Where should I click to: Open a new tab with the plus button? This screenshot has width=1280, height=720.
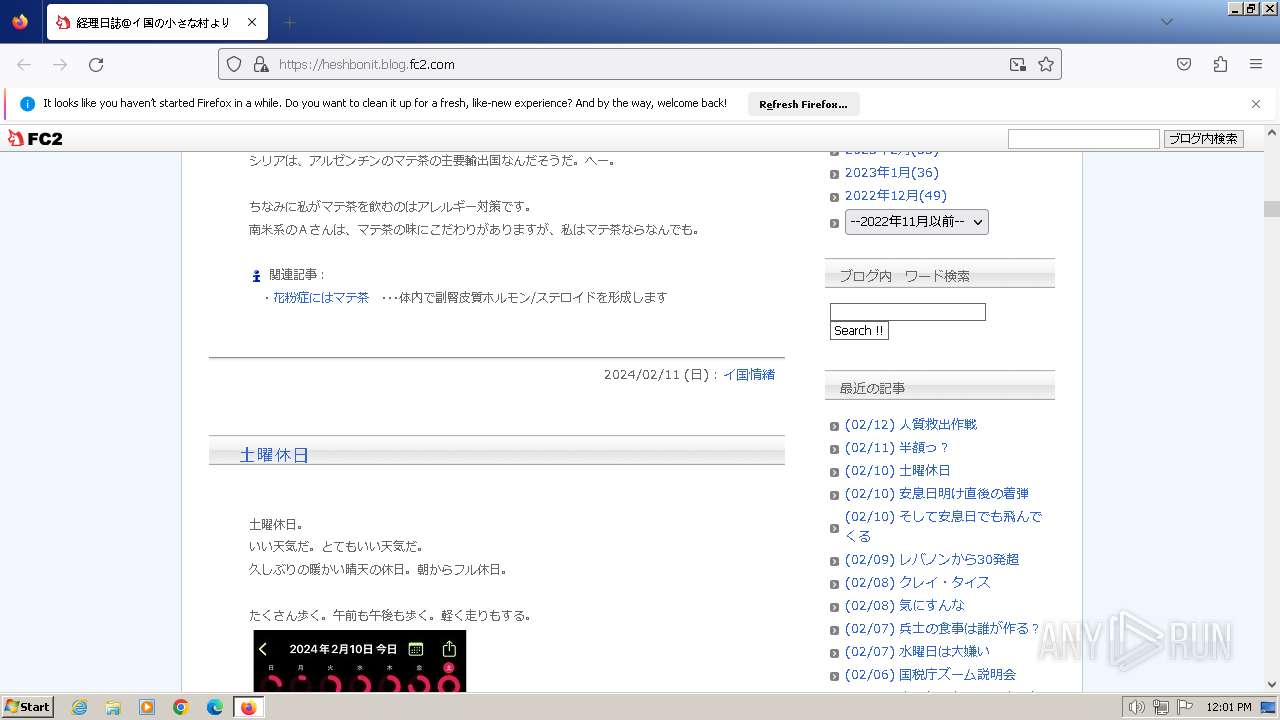point(289,22)
